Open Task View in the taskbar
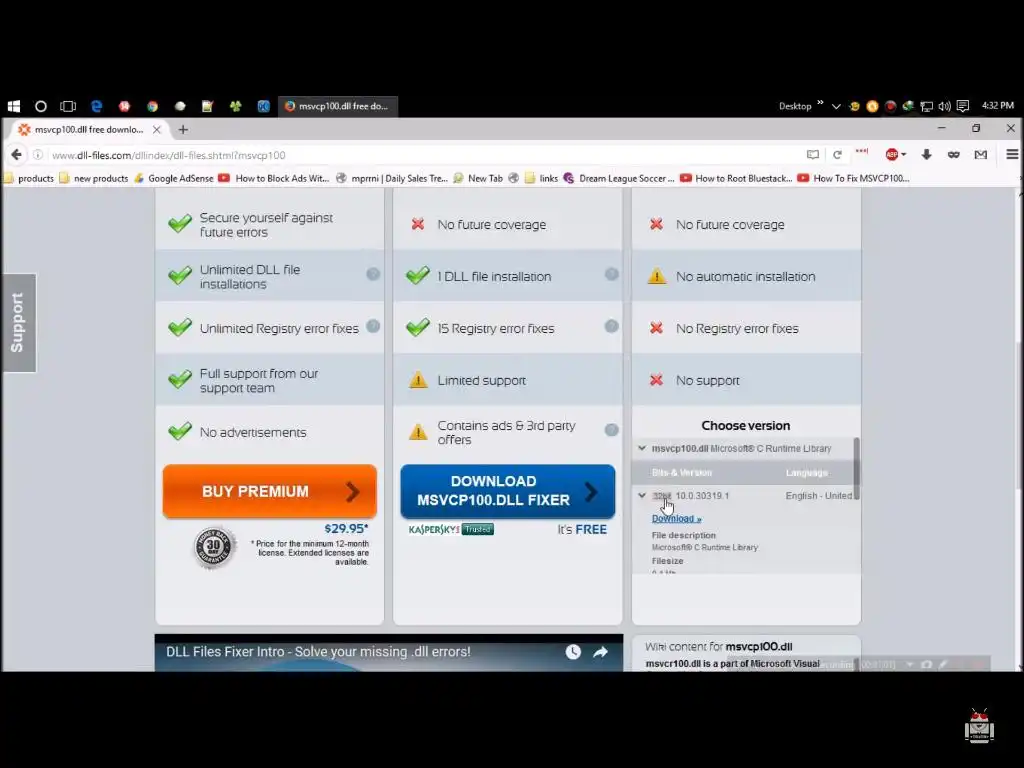The image size is (1024, 768). 68,106
